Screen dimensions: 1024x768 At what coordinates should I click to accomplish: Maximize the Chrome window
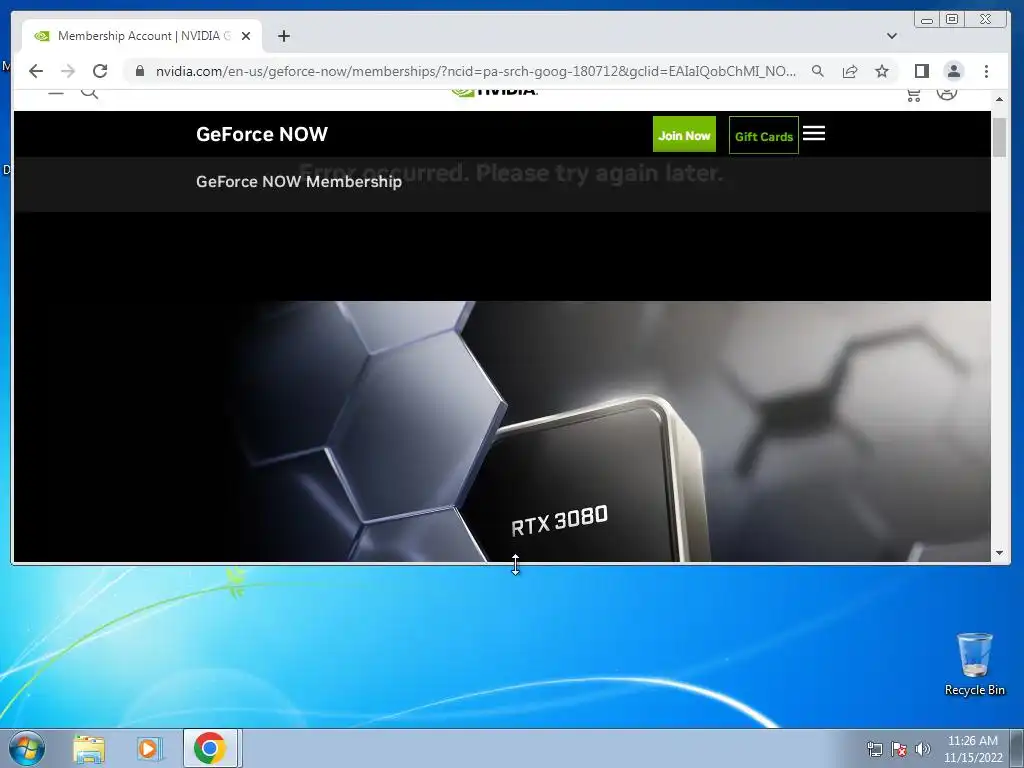[x=952, y=20]
